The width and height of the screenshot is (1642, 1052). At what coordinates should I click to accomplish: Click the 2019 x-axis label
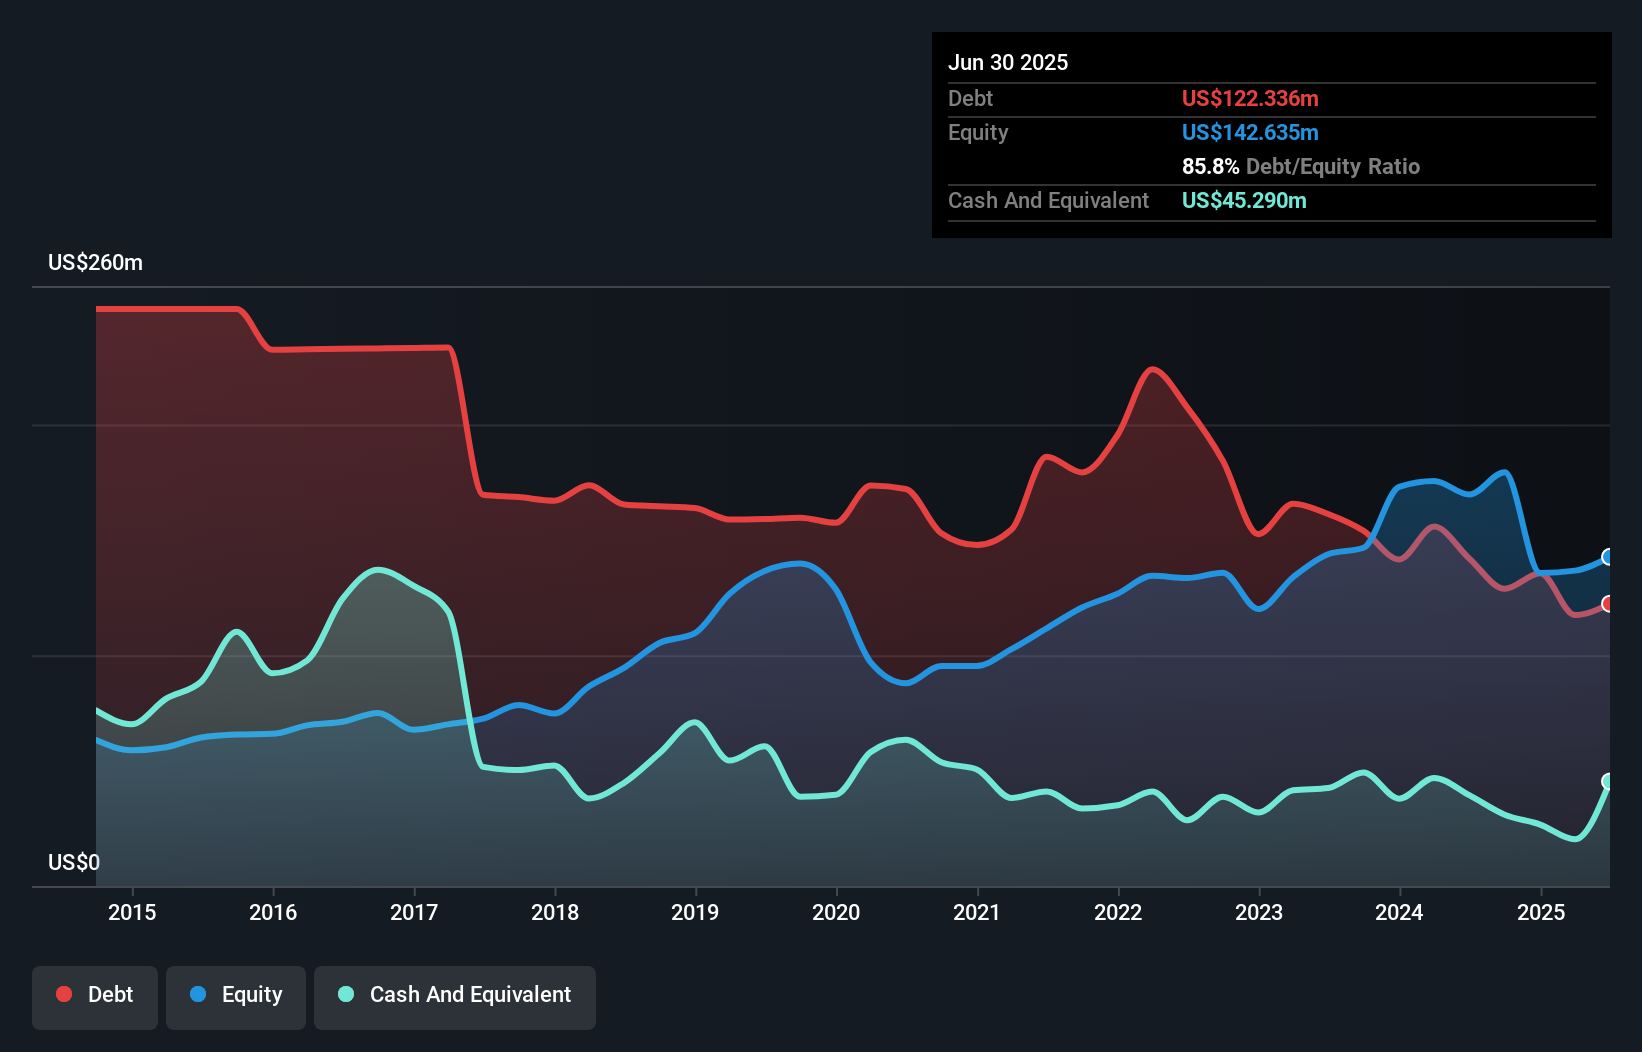click(x=695, y=912)
